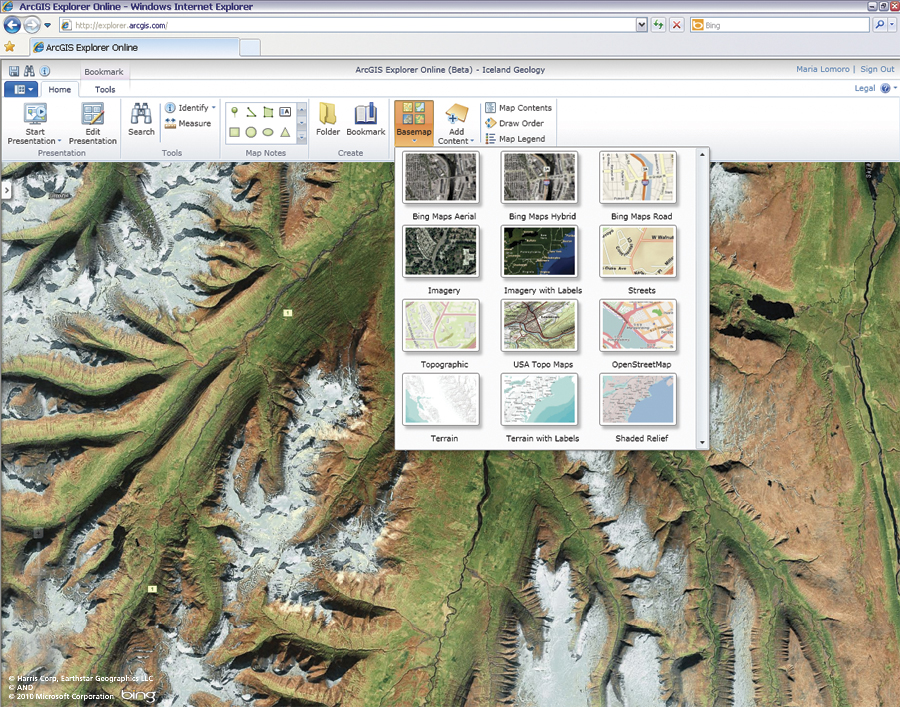Select the point pushpin map note
The height and width of the screenshot is (707, 900).
tap(234, 111)
